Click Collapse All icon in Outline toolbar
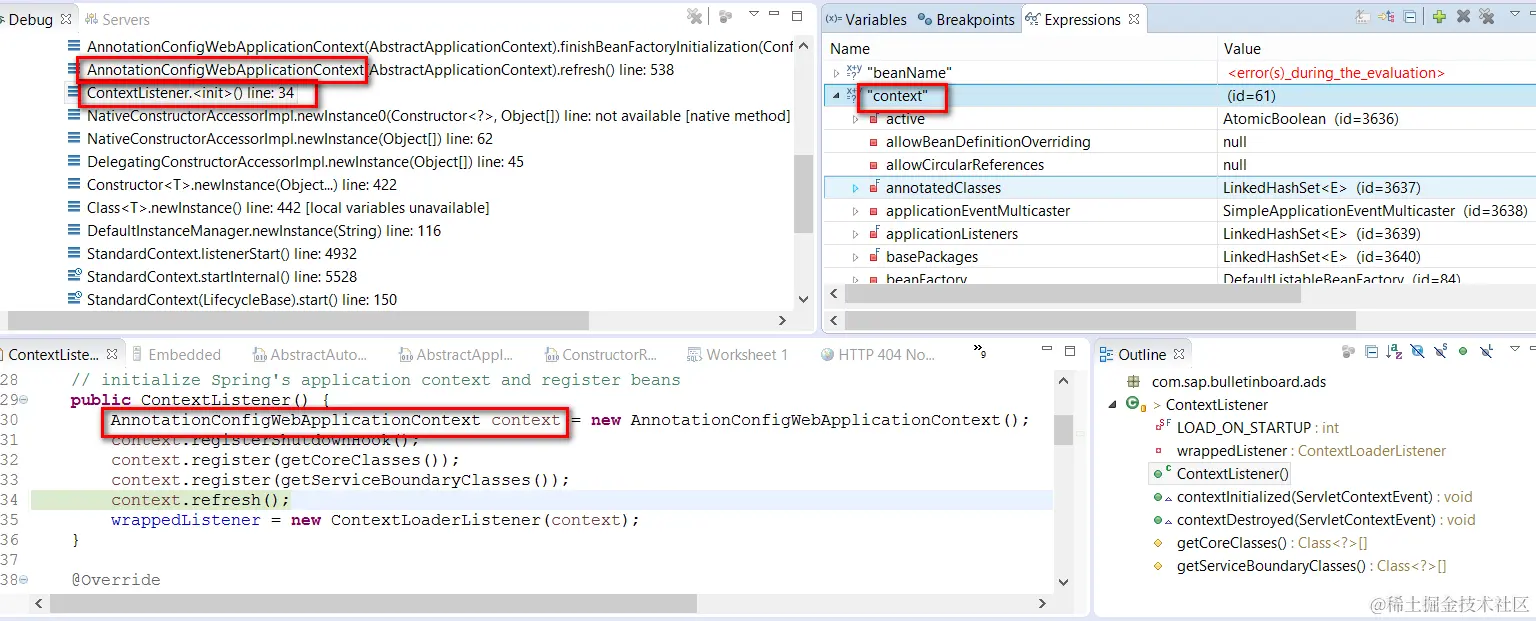The image size is (1536, 621). 1371,352
